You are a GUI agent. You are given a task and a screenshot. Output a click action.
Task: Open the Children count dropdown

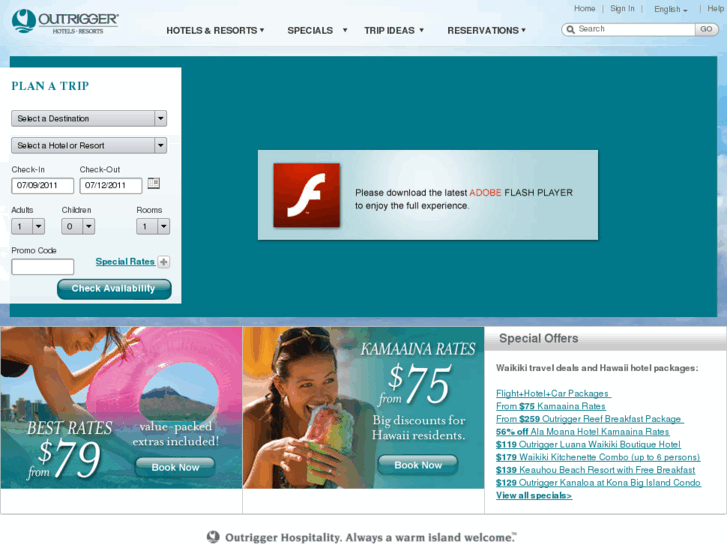pyautogui.click(x=78, y=226)
